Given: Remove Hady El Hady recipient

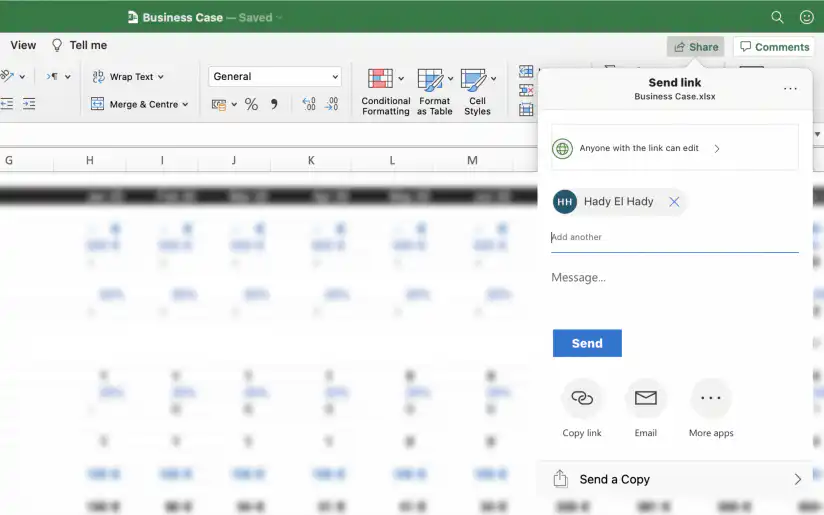Looking at the screenshot, I should (x=674, y=202).
